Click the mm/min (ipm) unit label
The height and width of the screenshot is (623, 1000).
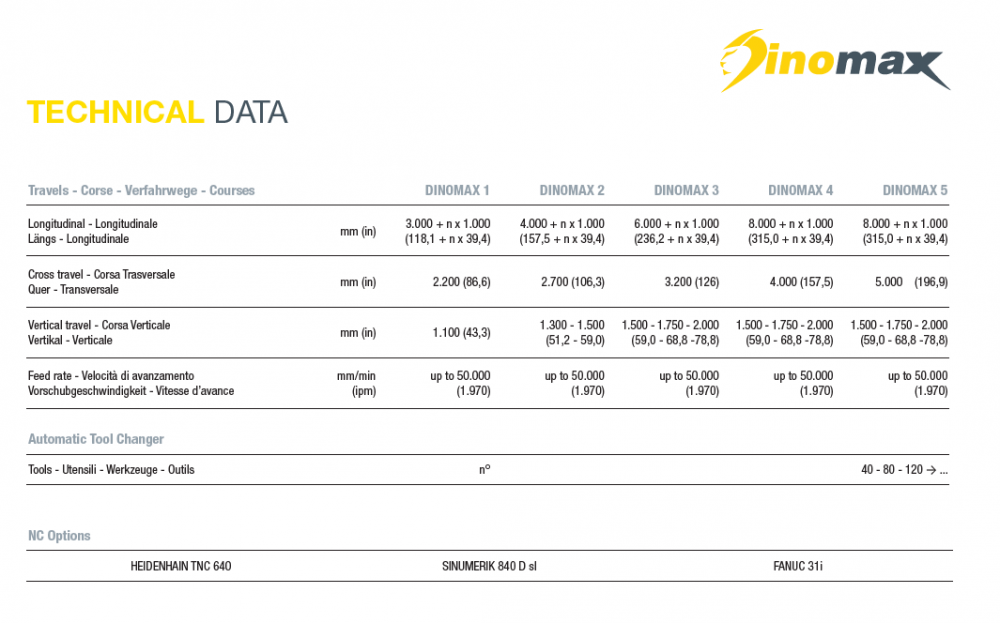coord(357,383)
